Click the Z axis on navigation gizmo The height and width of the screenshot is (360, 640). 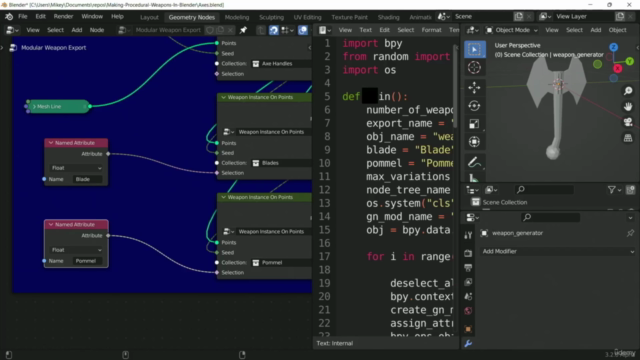pos(613,47)
